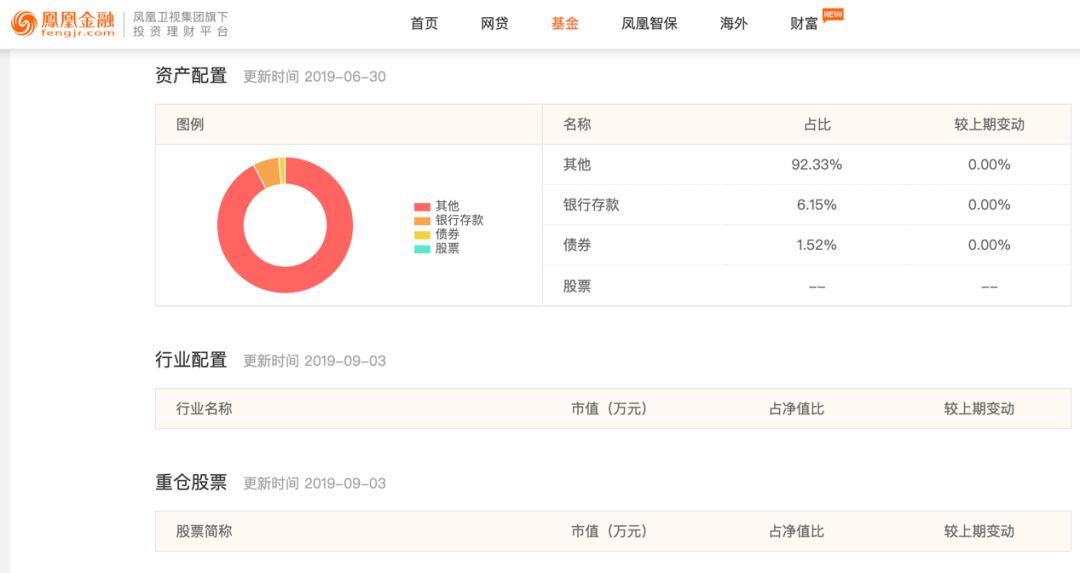The image size is (1080, 573).
Task: Click the 0.00% change in 债券 row
Action: click(989, 244)
